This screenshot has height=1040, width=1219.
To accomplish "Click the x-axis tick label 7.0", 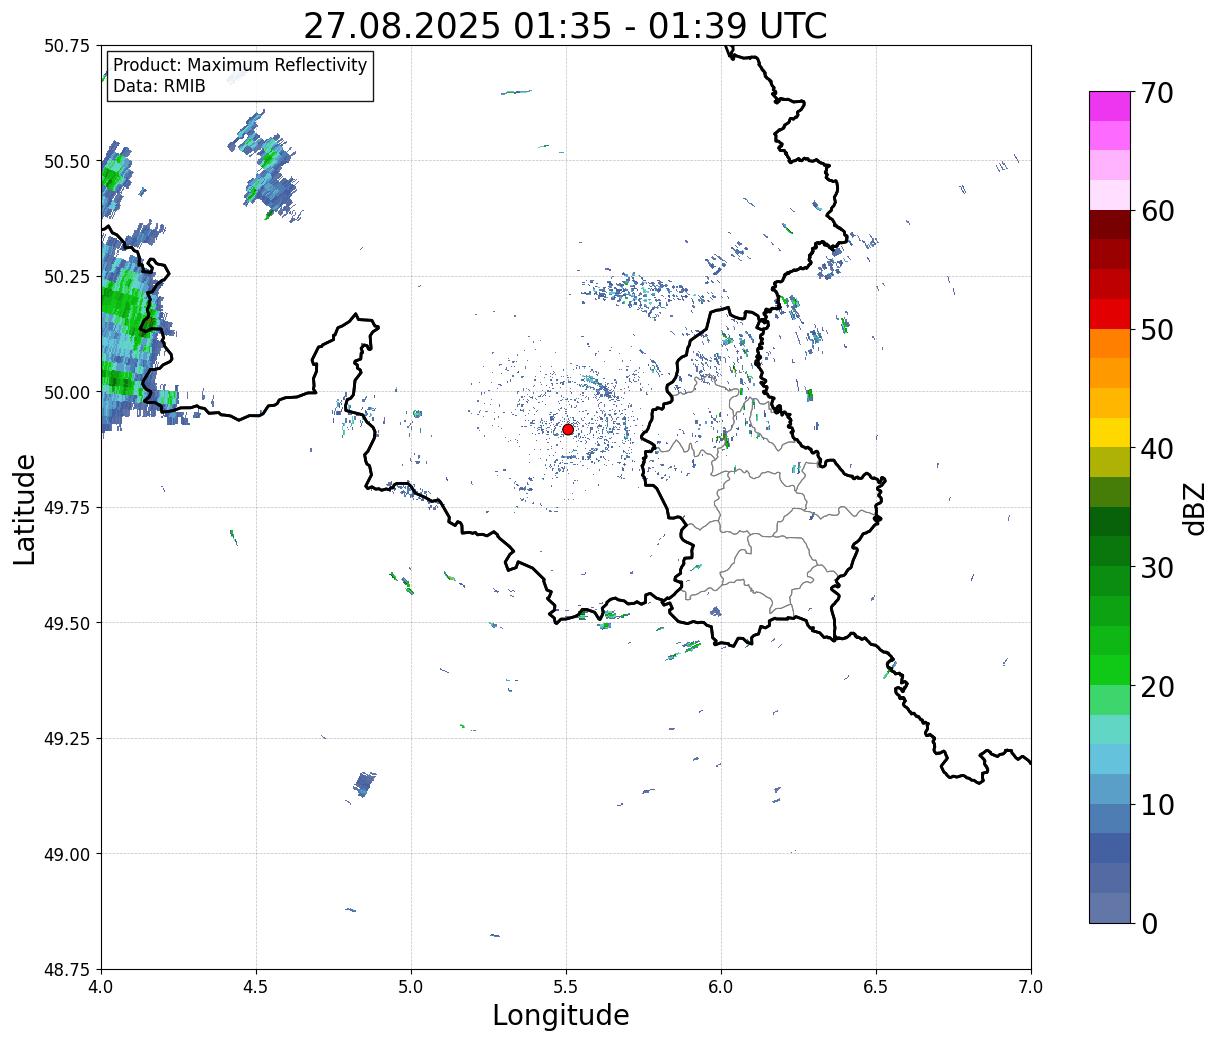I will pyautogui.click(x=1031, y=986).
